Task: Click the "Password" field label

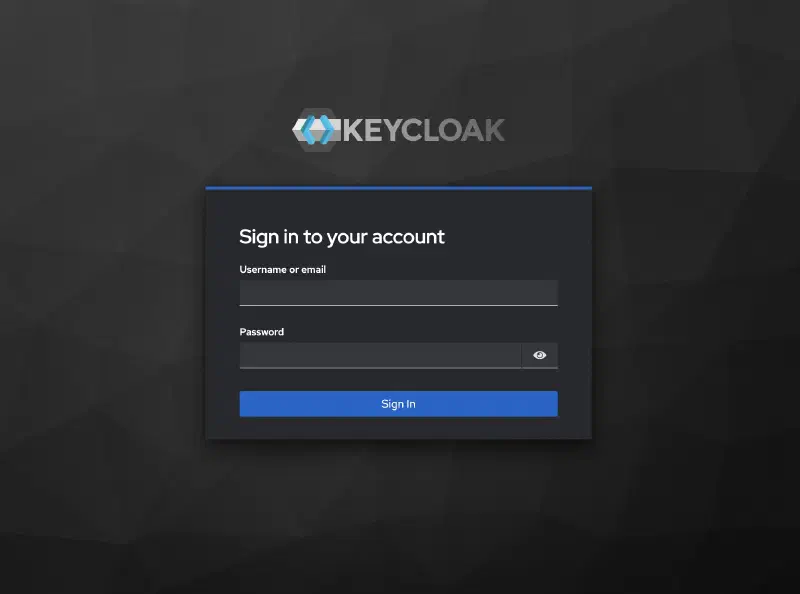Action: (x=262, y=332)
